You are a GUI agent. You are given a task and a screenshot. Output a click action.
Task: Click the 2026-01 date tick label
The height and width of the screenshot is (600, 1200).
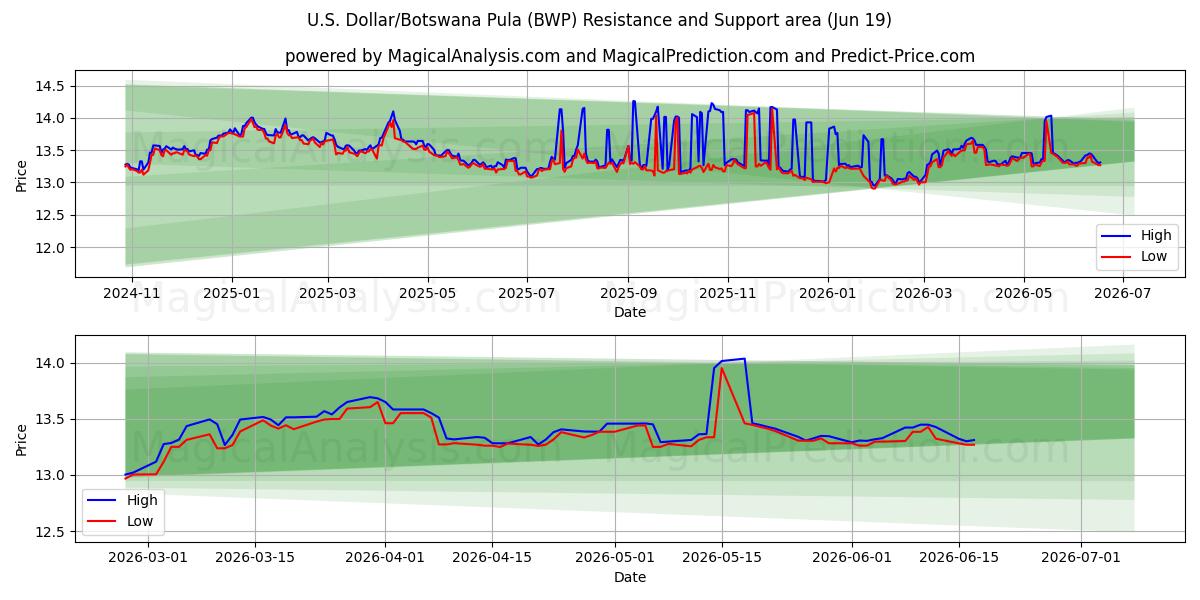click(827, 293)
